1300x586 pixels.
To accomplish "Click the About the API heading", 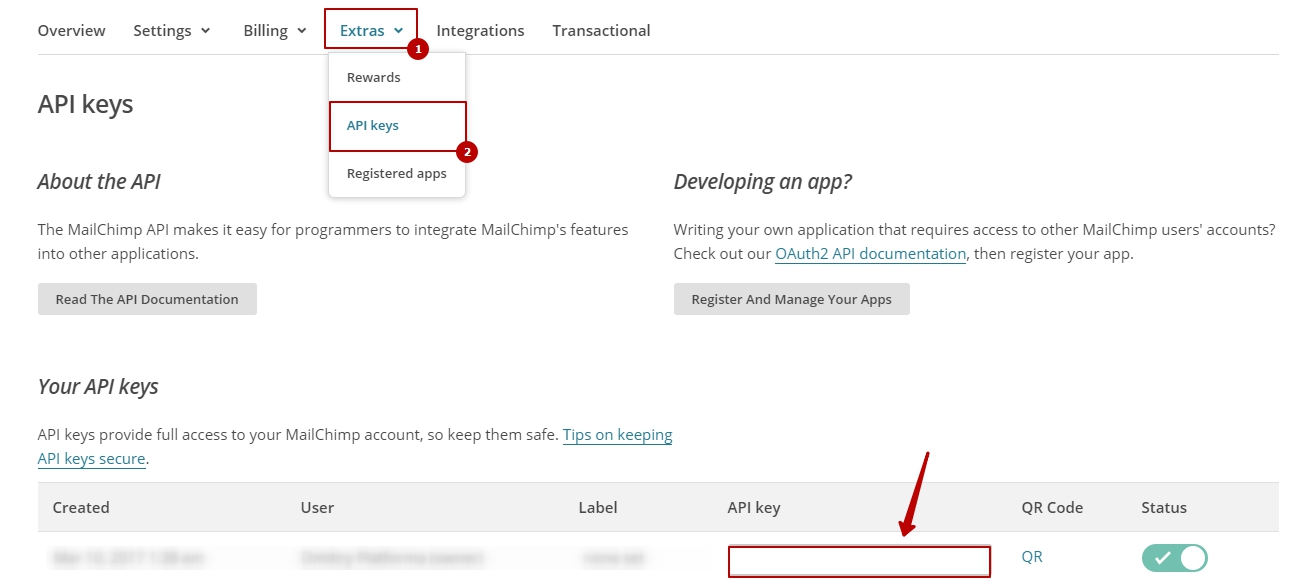I will [99, 181].
